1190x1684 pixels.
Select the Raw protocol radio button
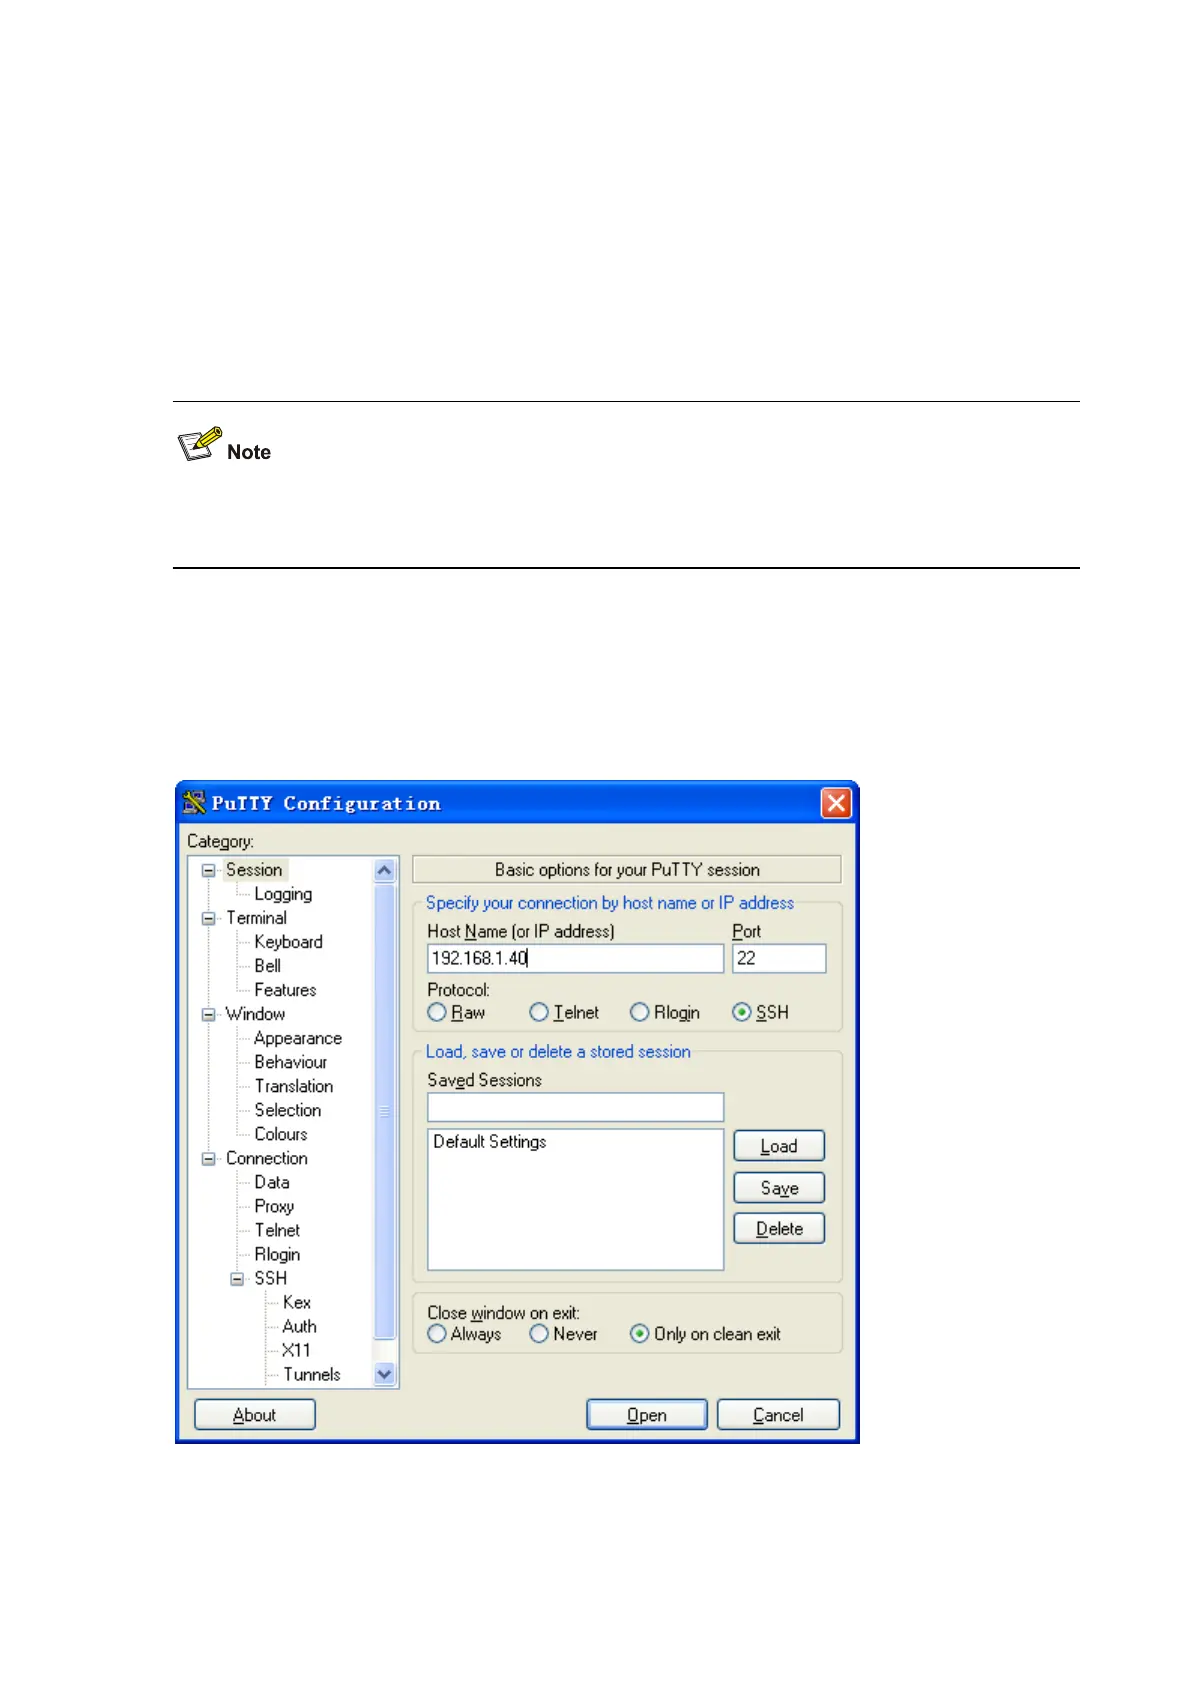point(437,1012)
